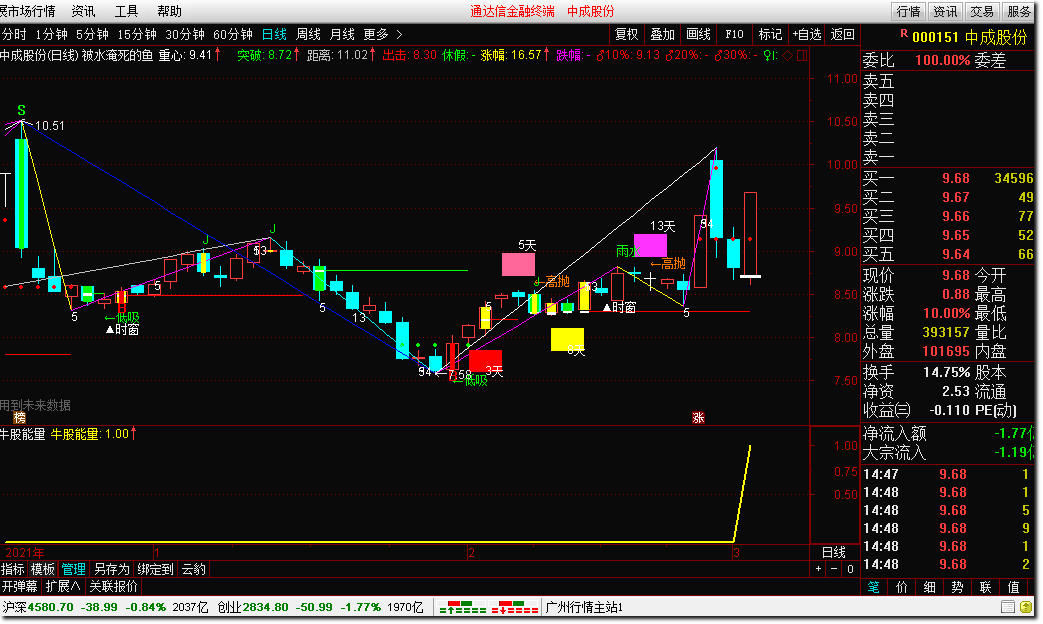Click the 涨 badge icon on chart
1043x624 pixels.
tap(698, 418)
